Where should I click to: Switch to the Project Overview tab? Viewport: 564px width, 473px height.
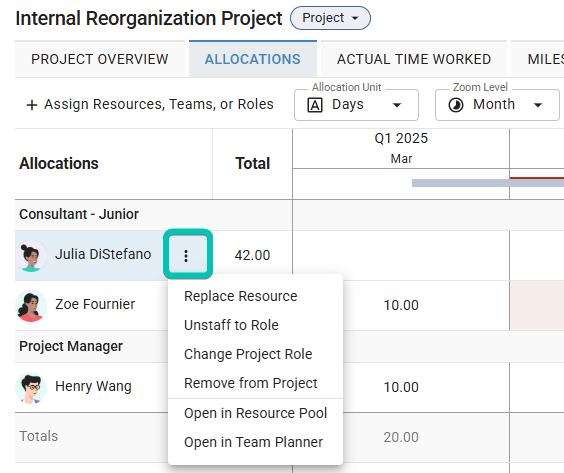(x=100, y=59)
